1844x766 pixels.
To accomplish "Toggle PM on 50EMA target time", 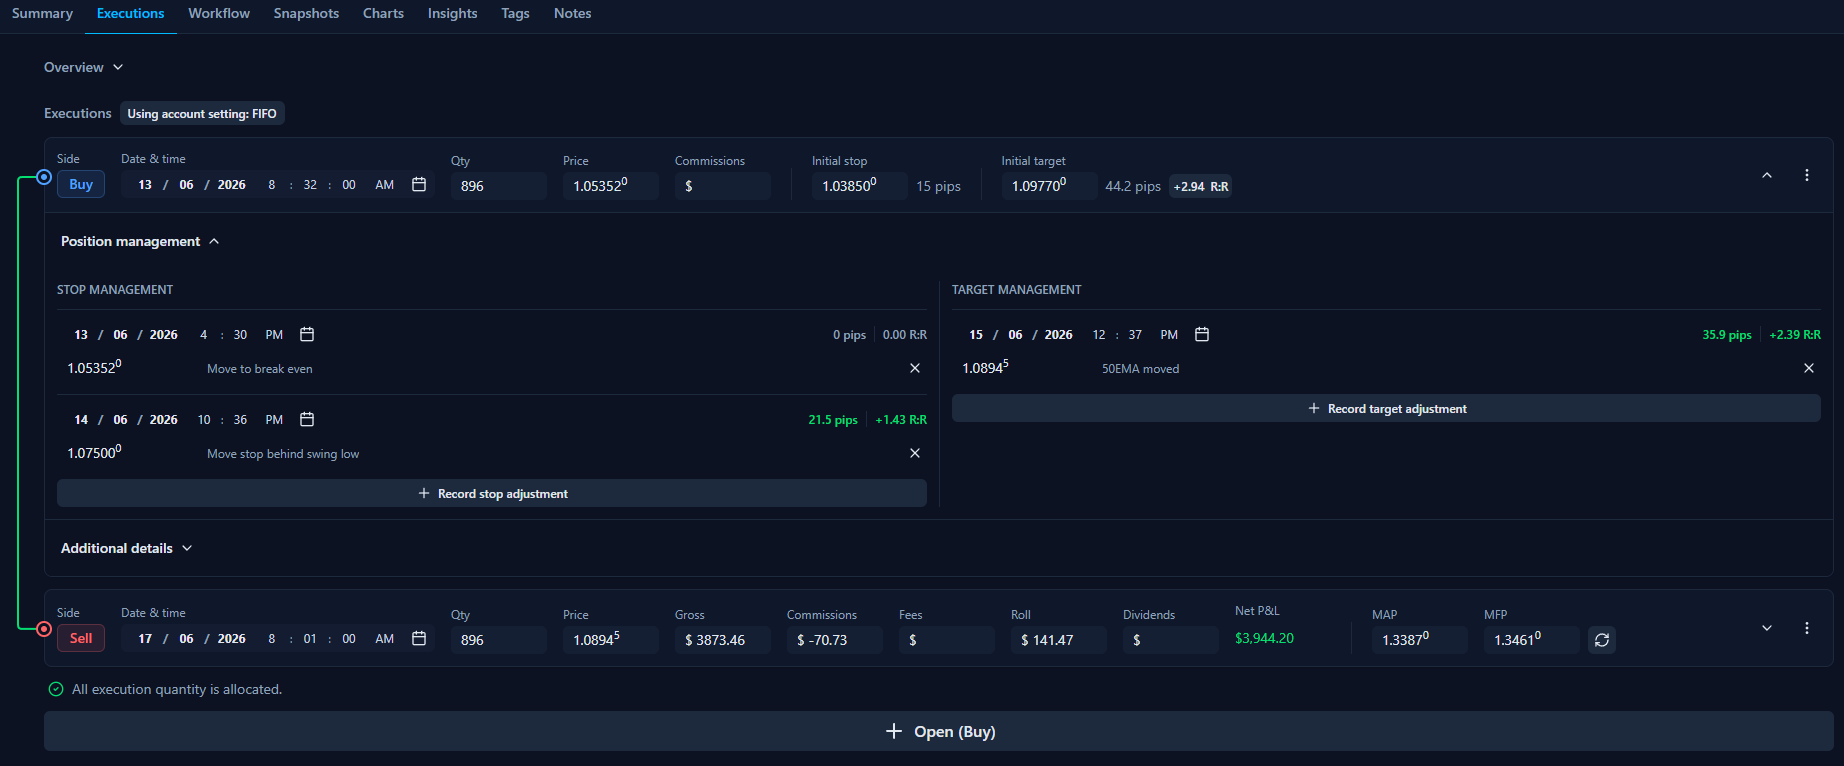I will pos(1169,335).
